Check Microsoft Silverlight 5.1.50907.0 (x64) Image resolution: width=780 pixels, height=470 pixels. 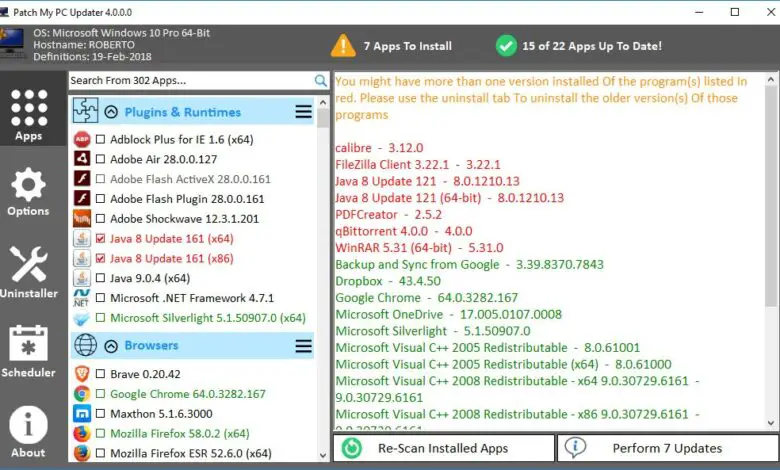(100, 318)
